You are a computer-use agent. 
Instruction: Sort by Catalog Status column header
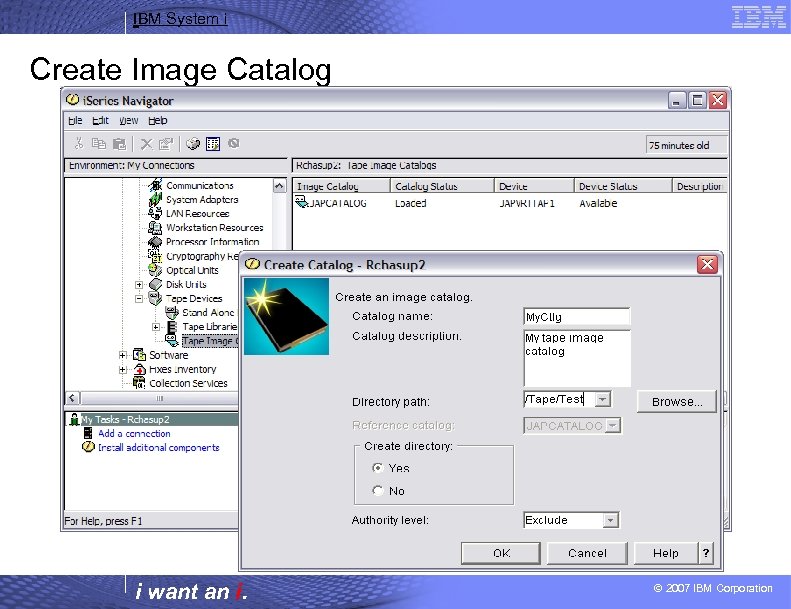pyautogui.click(x=442, y=186)
